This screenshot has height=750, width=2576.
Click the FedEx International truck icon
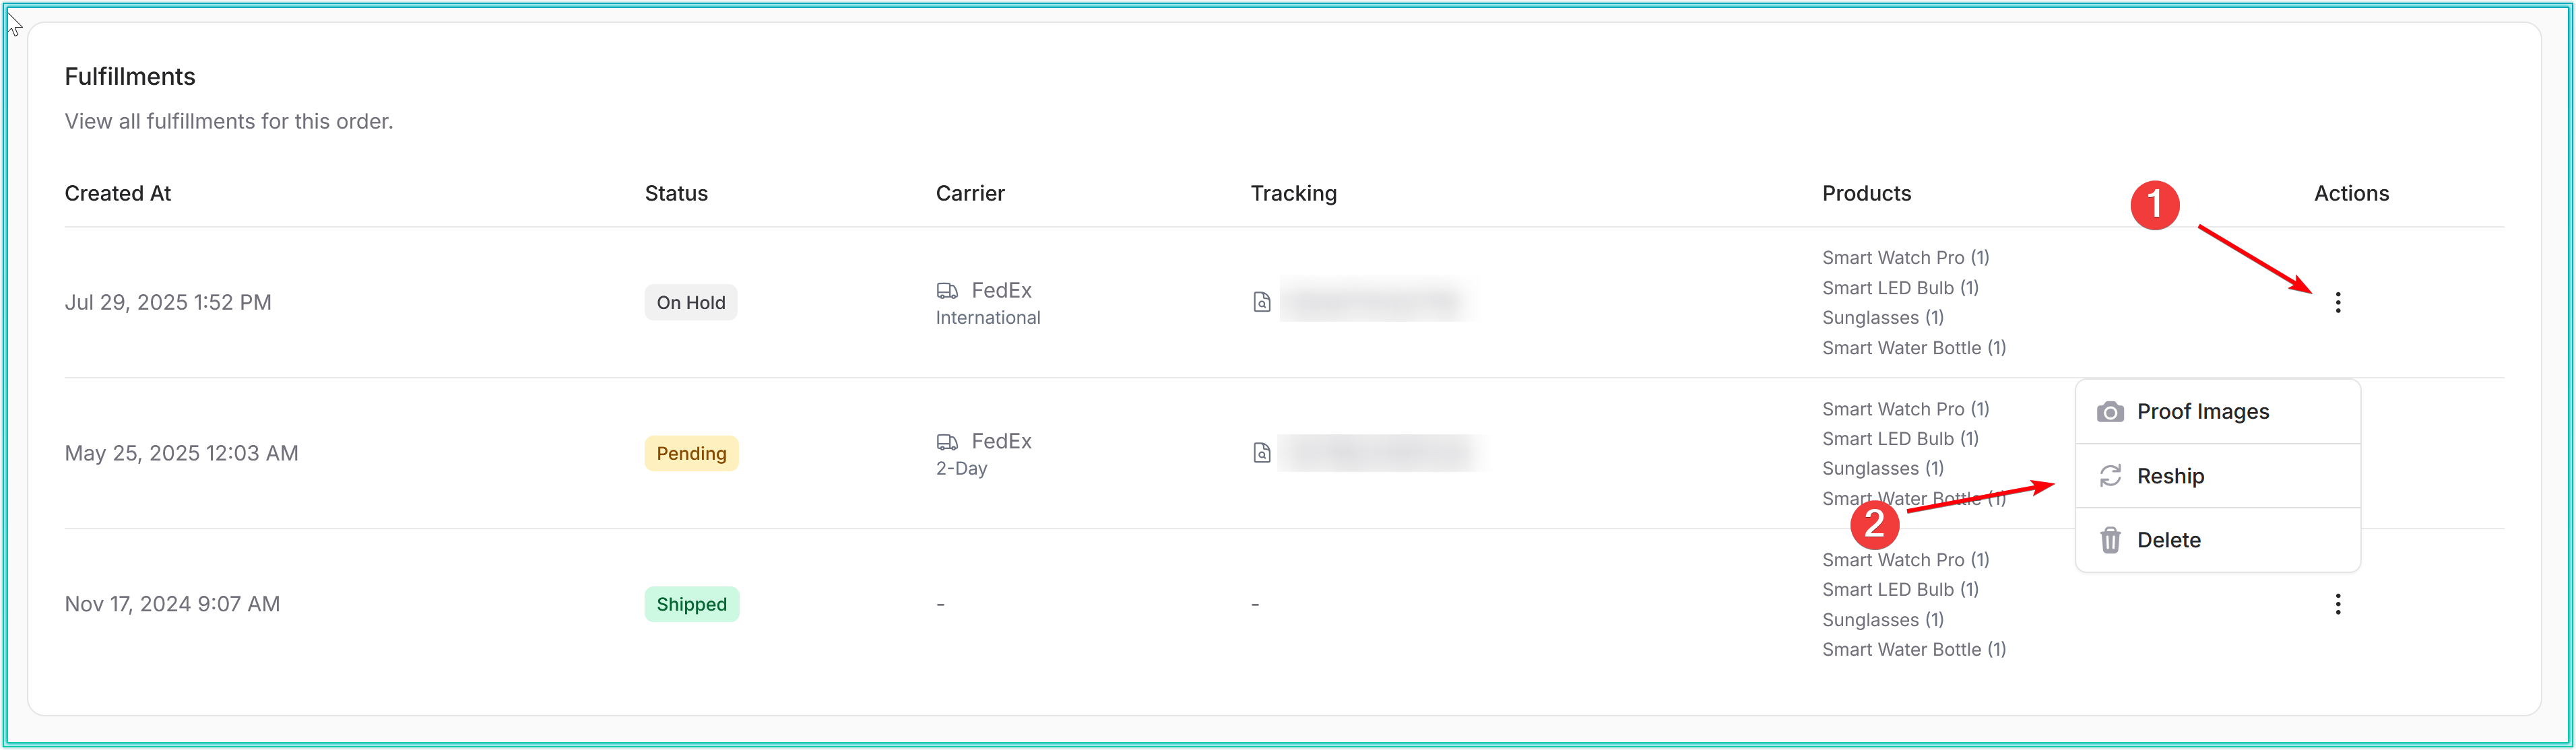coord(947,291)
